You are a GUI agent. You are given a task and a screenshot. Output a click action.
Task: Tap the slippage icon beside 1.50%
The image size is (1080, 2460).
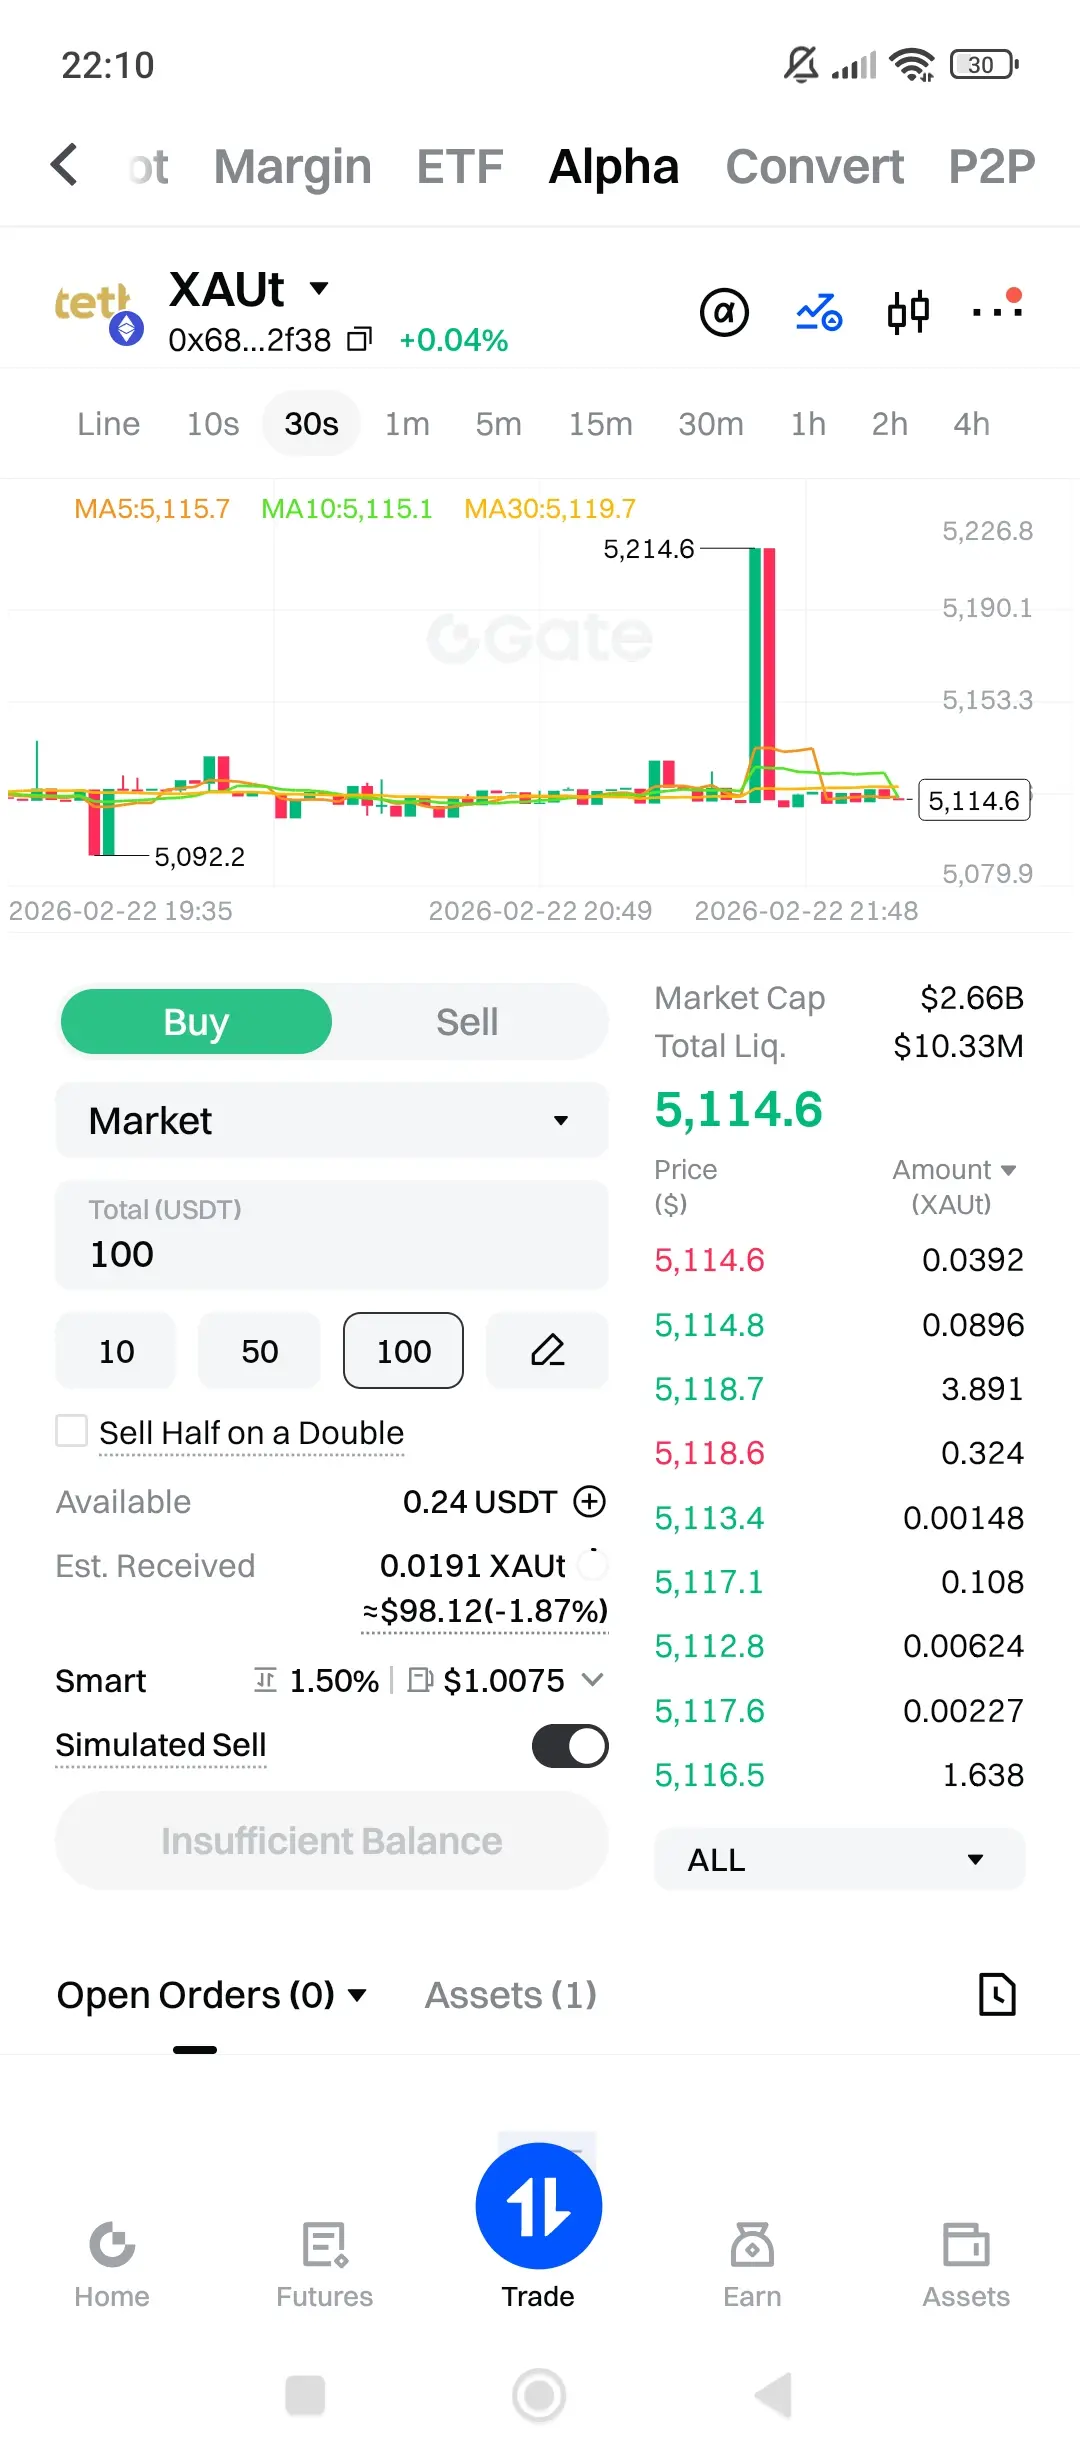(265, 1680)
